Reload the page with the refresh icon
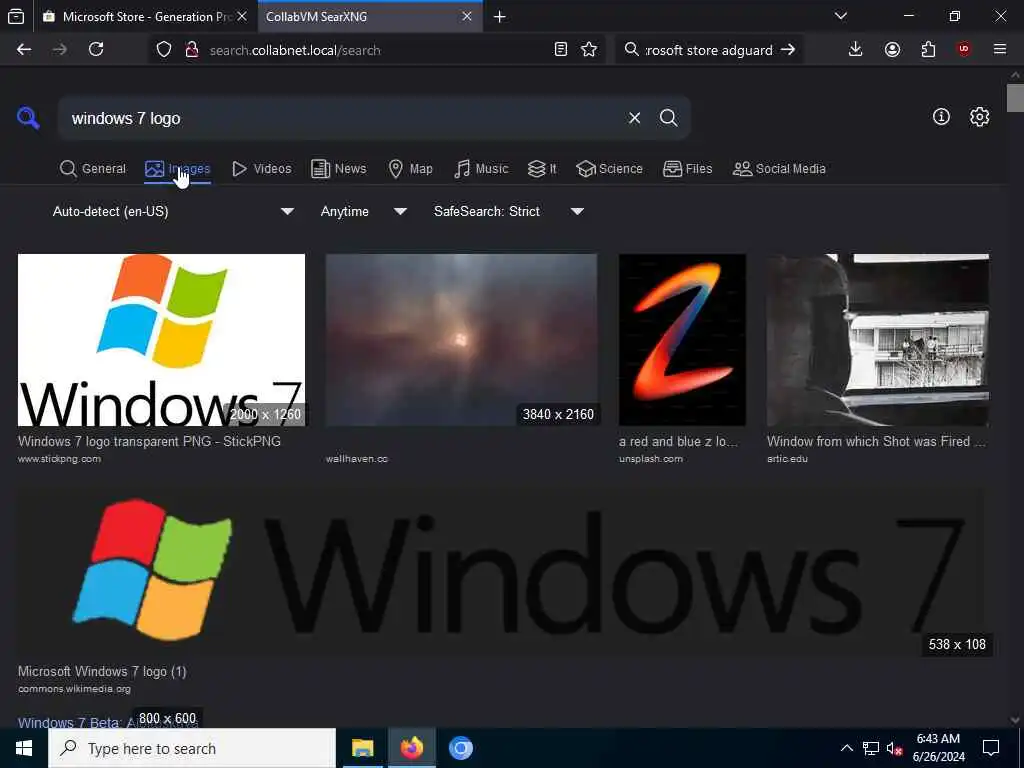The height and width of the screenshot is (768, 1024). [x=96, y=50]
